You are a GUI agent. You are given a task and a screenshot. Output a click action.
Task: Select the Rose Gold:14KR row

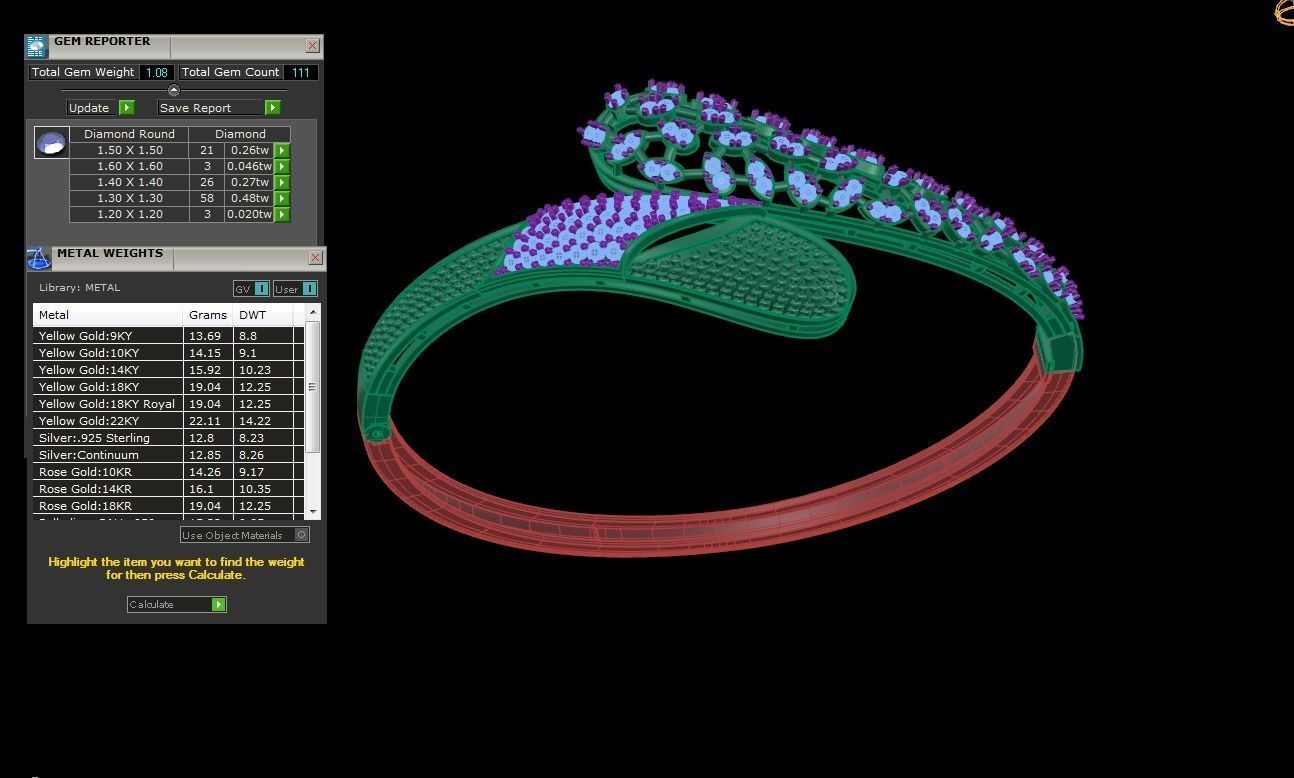pos(168,489)
